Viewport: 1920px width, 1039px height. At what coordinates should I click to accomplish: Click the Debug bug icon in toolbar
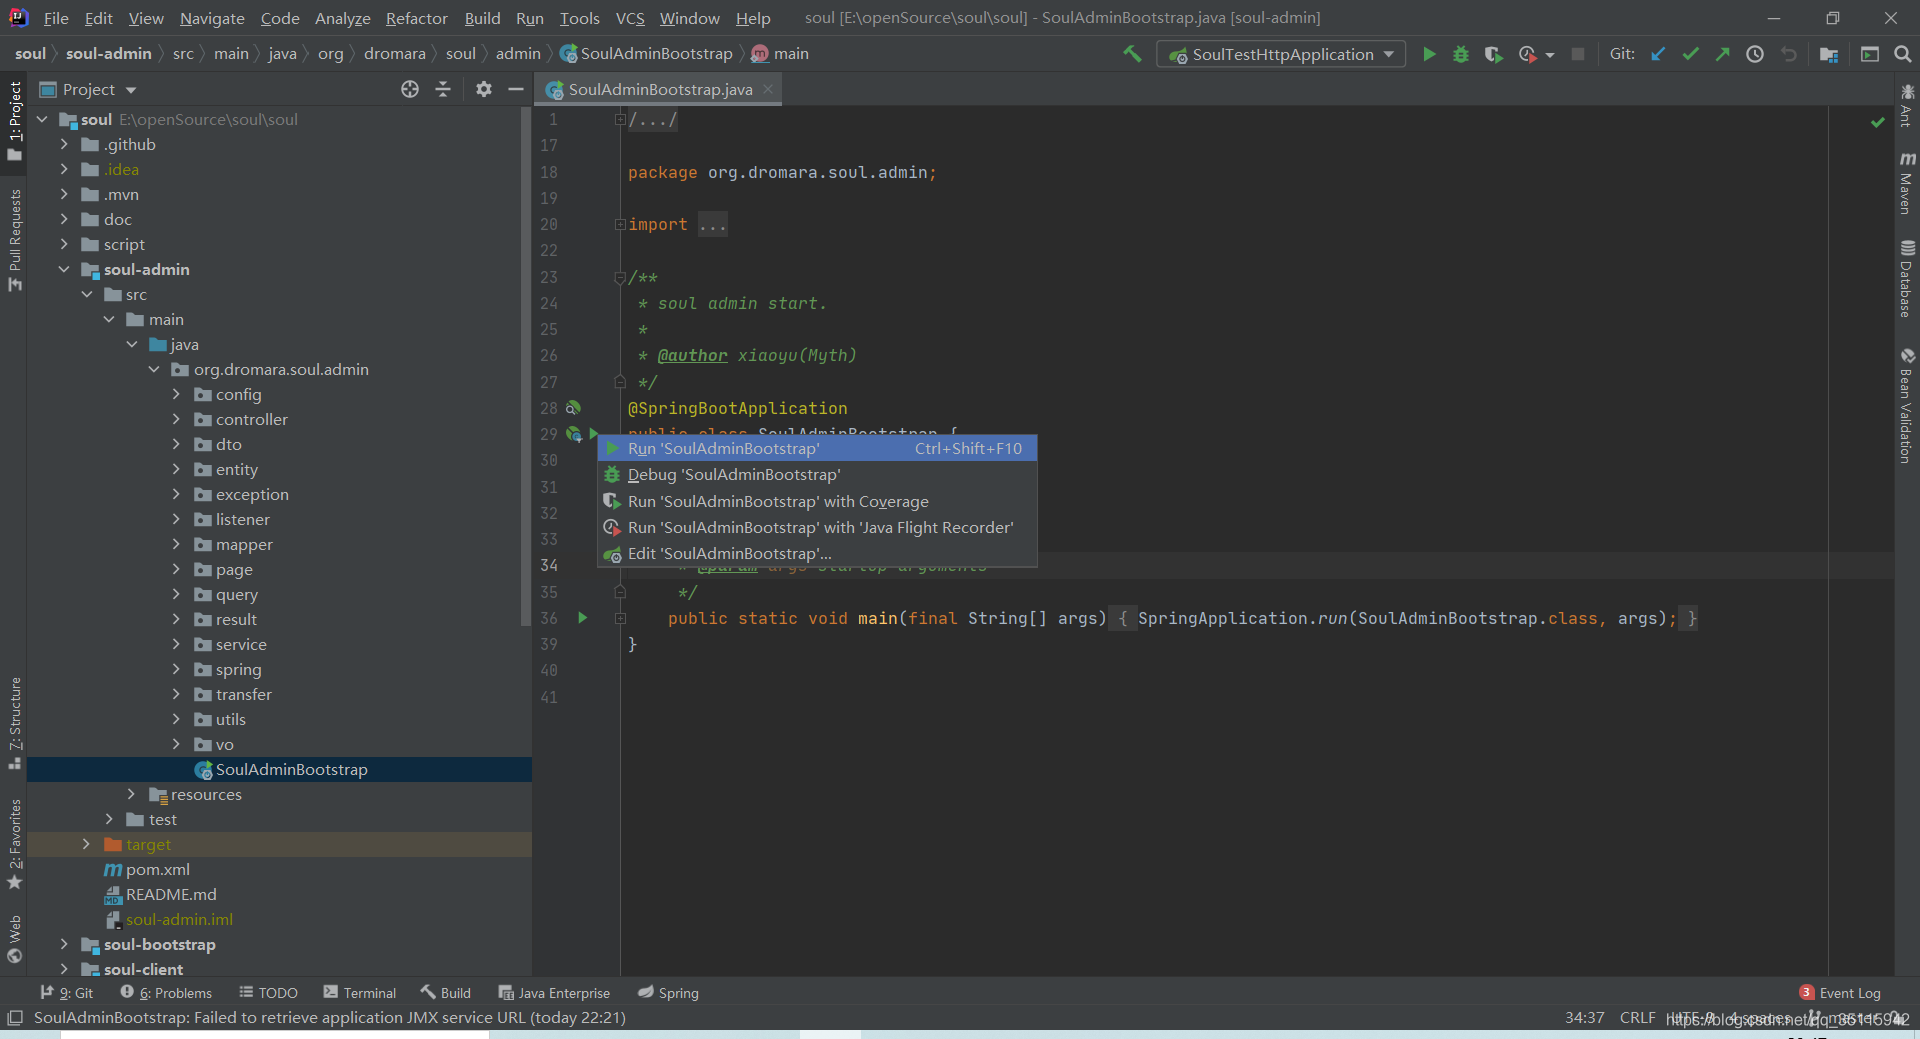(x=1461, y=54)
